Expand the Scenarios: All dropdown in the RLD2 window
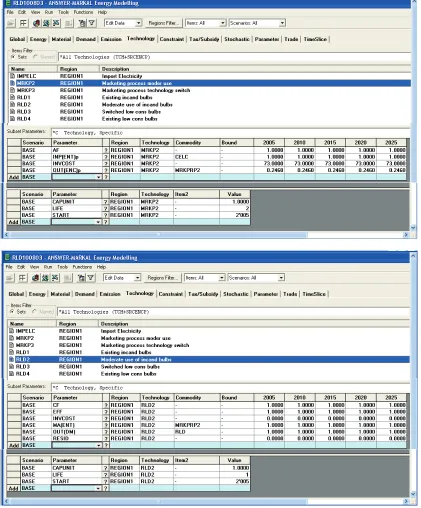The width and height of the screenshot is (421, 508). pos(256,278)
